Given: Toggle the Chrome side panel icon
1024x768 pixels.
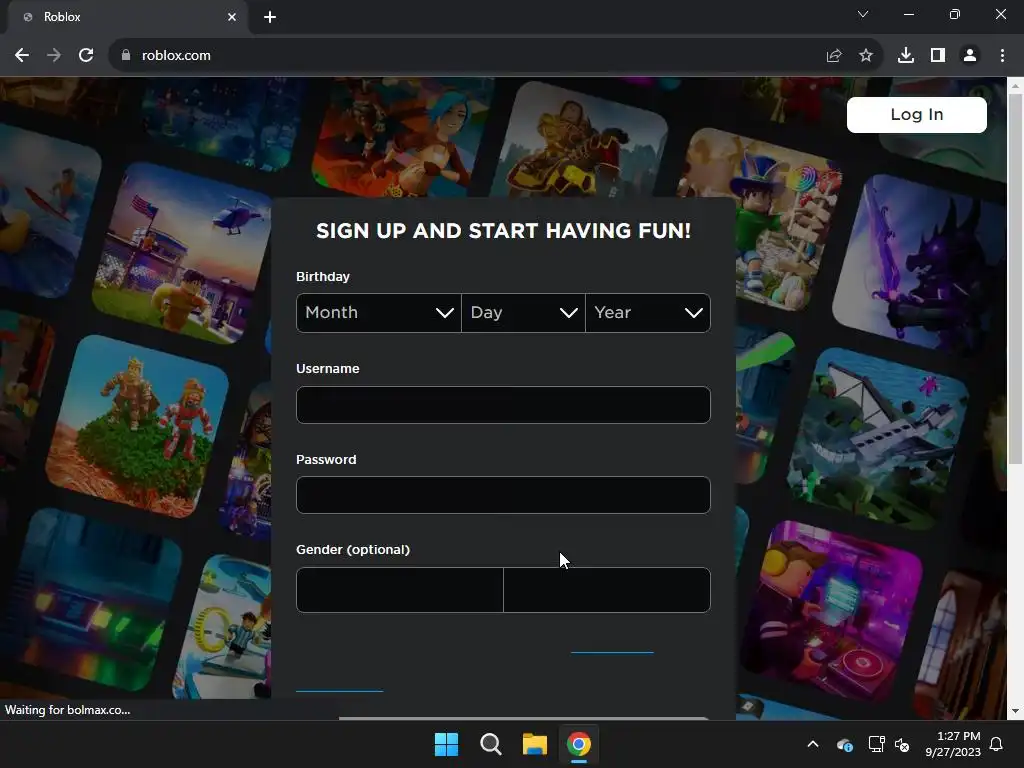Looking at the screenshot, I should (938, 56).
